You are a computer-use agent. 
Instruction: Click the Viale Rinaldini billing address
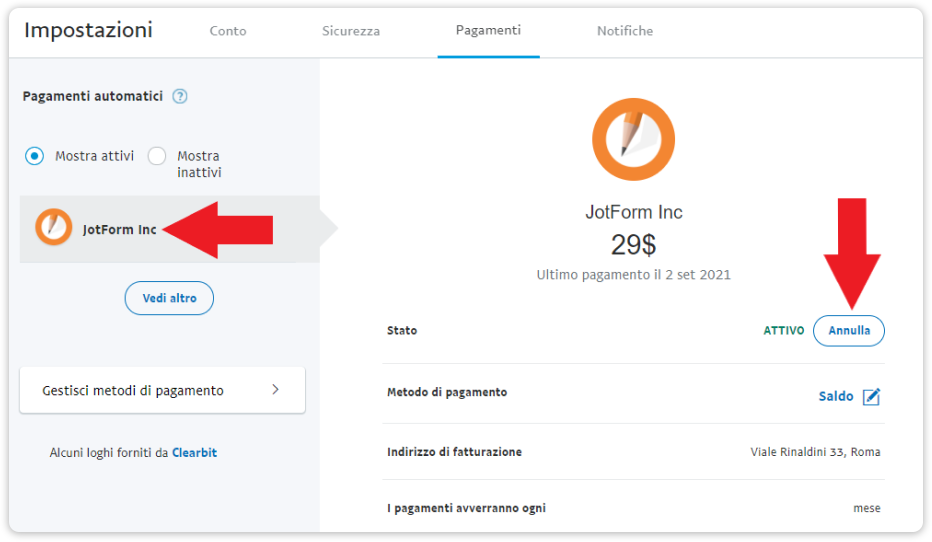815,452
